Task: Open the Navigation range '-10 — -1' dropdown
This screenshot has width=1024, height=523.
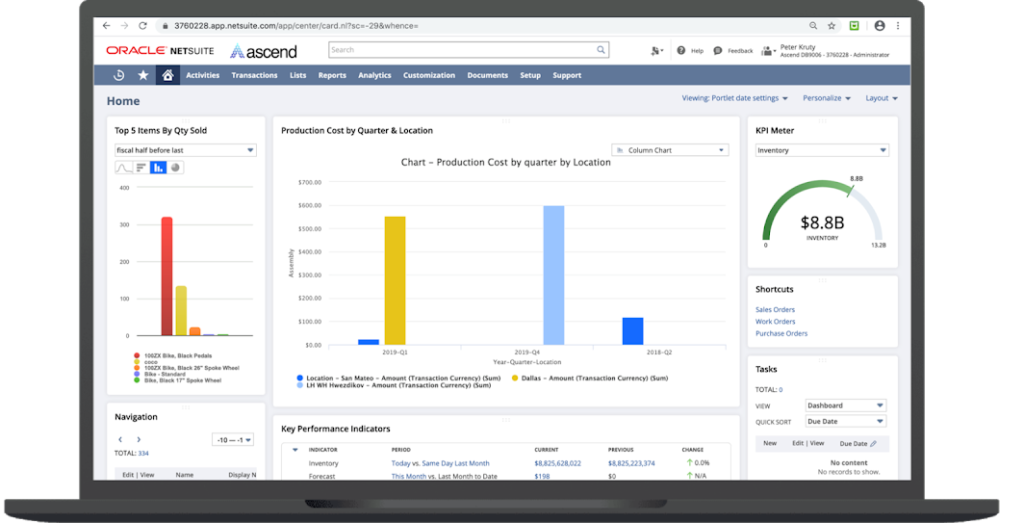Action: tap(233, 440)
